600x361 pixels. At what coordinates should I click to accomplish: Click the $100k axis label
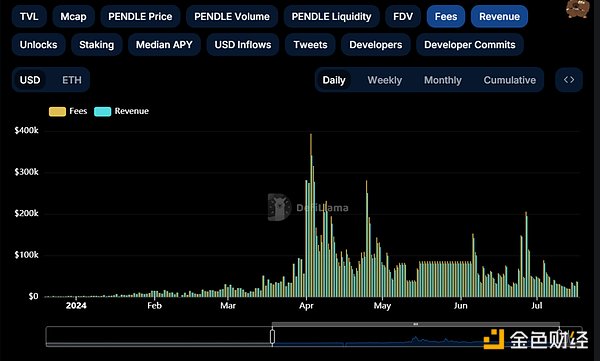pyautogui.click(x=26, y=255)
